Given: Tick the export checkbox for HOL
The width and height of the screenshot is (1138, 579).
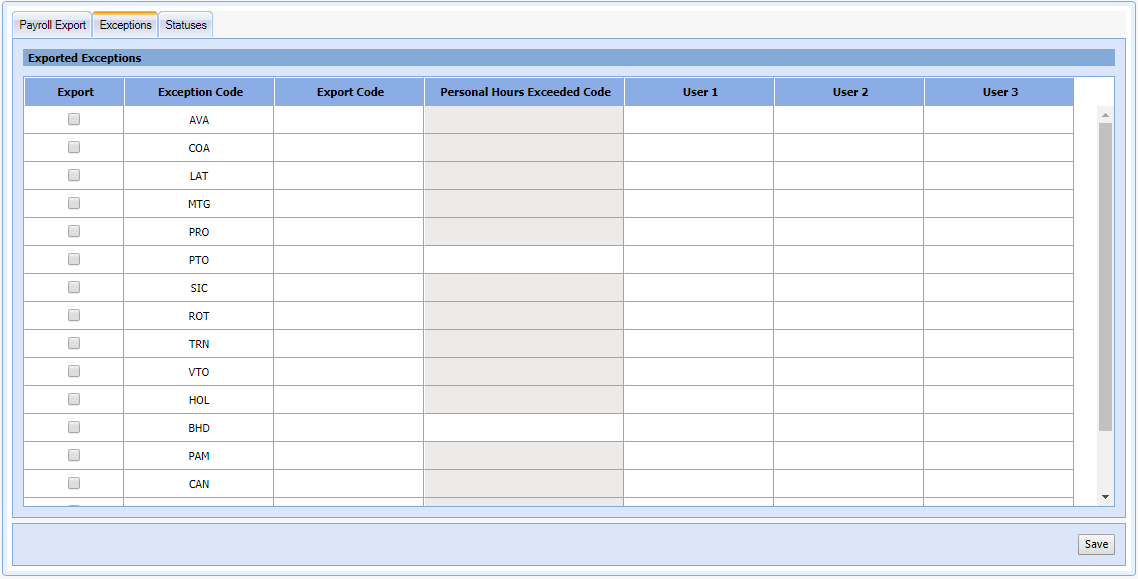Looking at the screenshot, I should pyautogui.click(x=74, y=399).
